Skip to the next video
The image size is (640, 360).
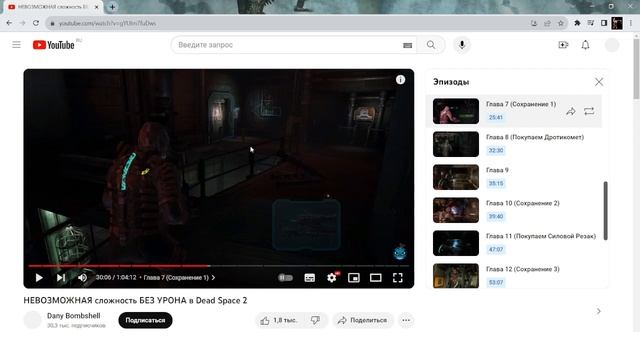pos(61,278)
